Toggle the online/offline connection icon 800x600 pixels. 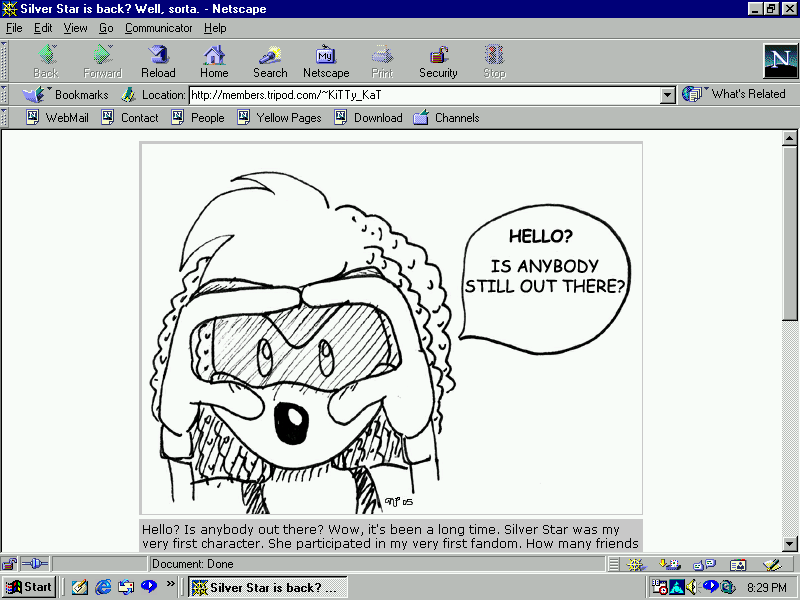pyautogui.click(x=35, y=564)
